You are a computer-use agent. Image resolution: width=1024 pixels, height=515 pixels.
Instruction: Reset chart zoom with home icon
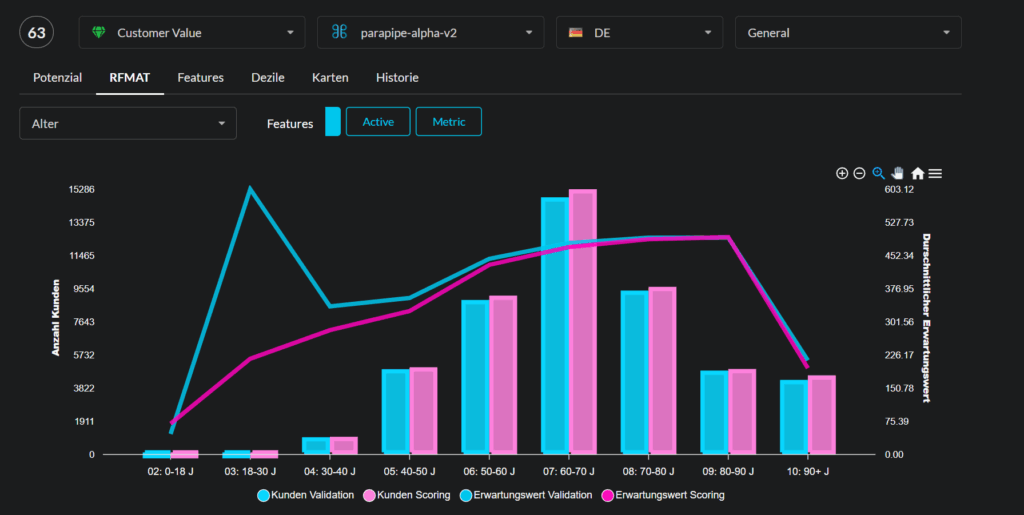(x=917, y=173)
